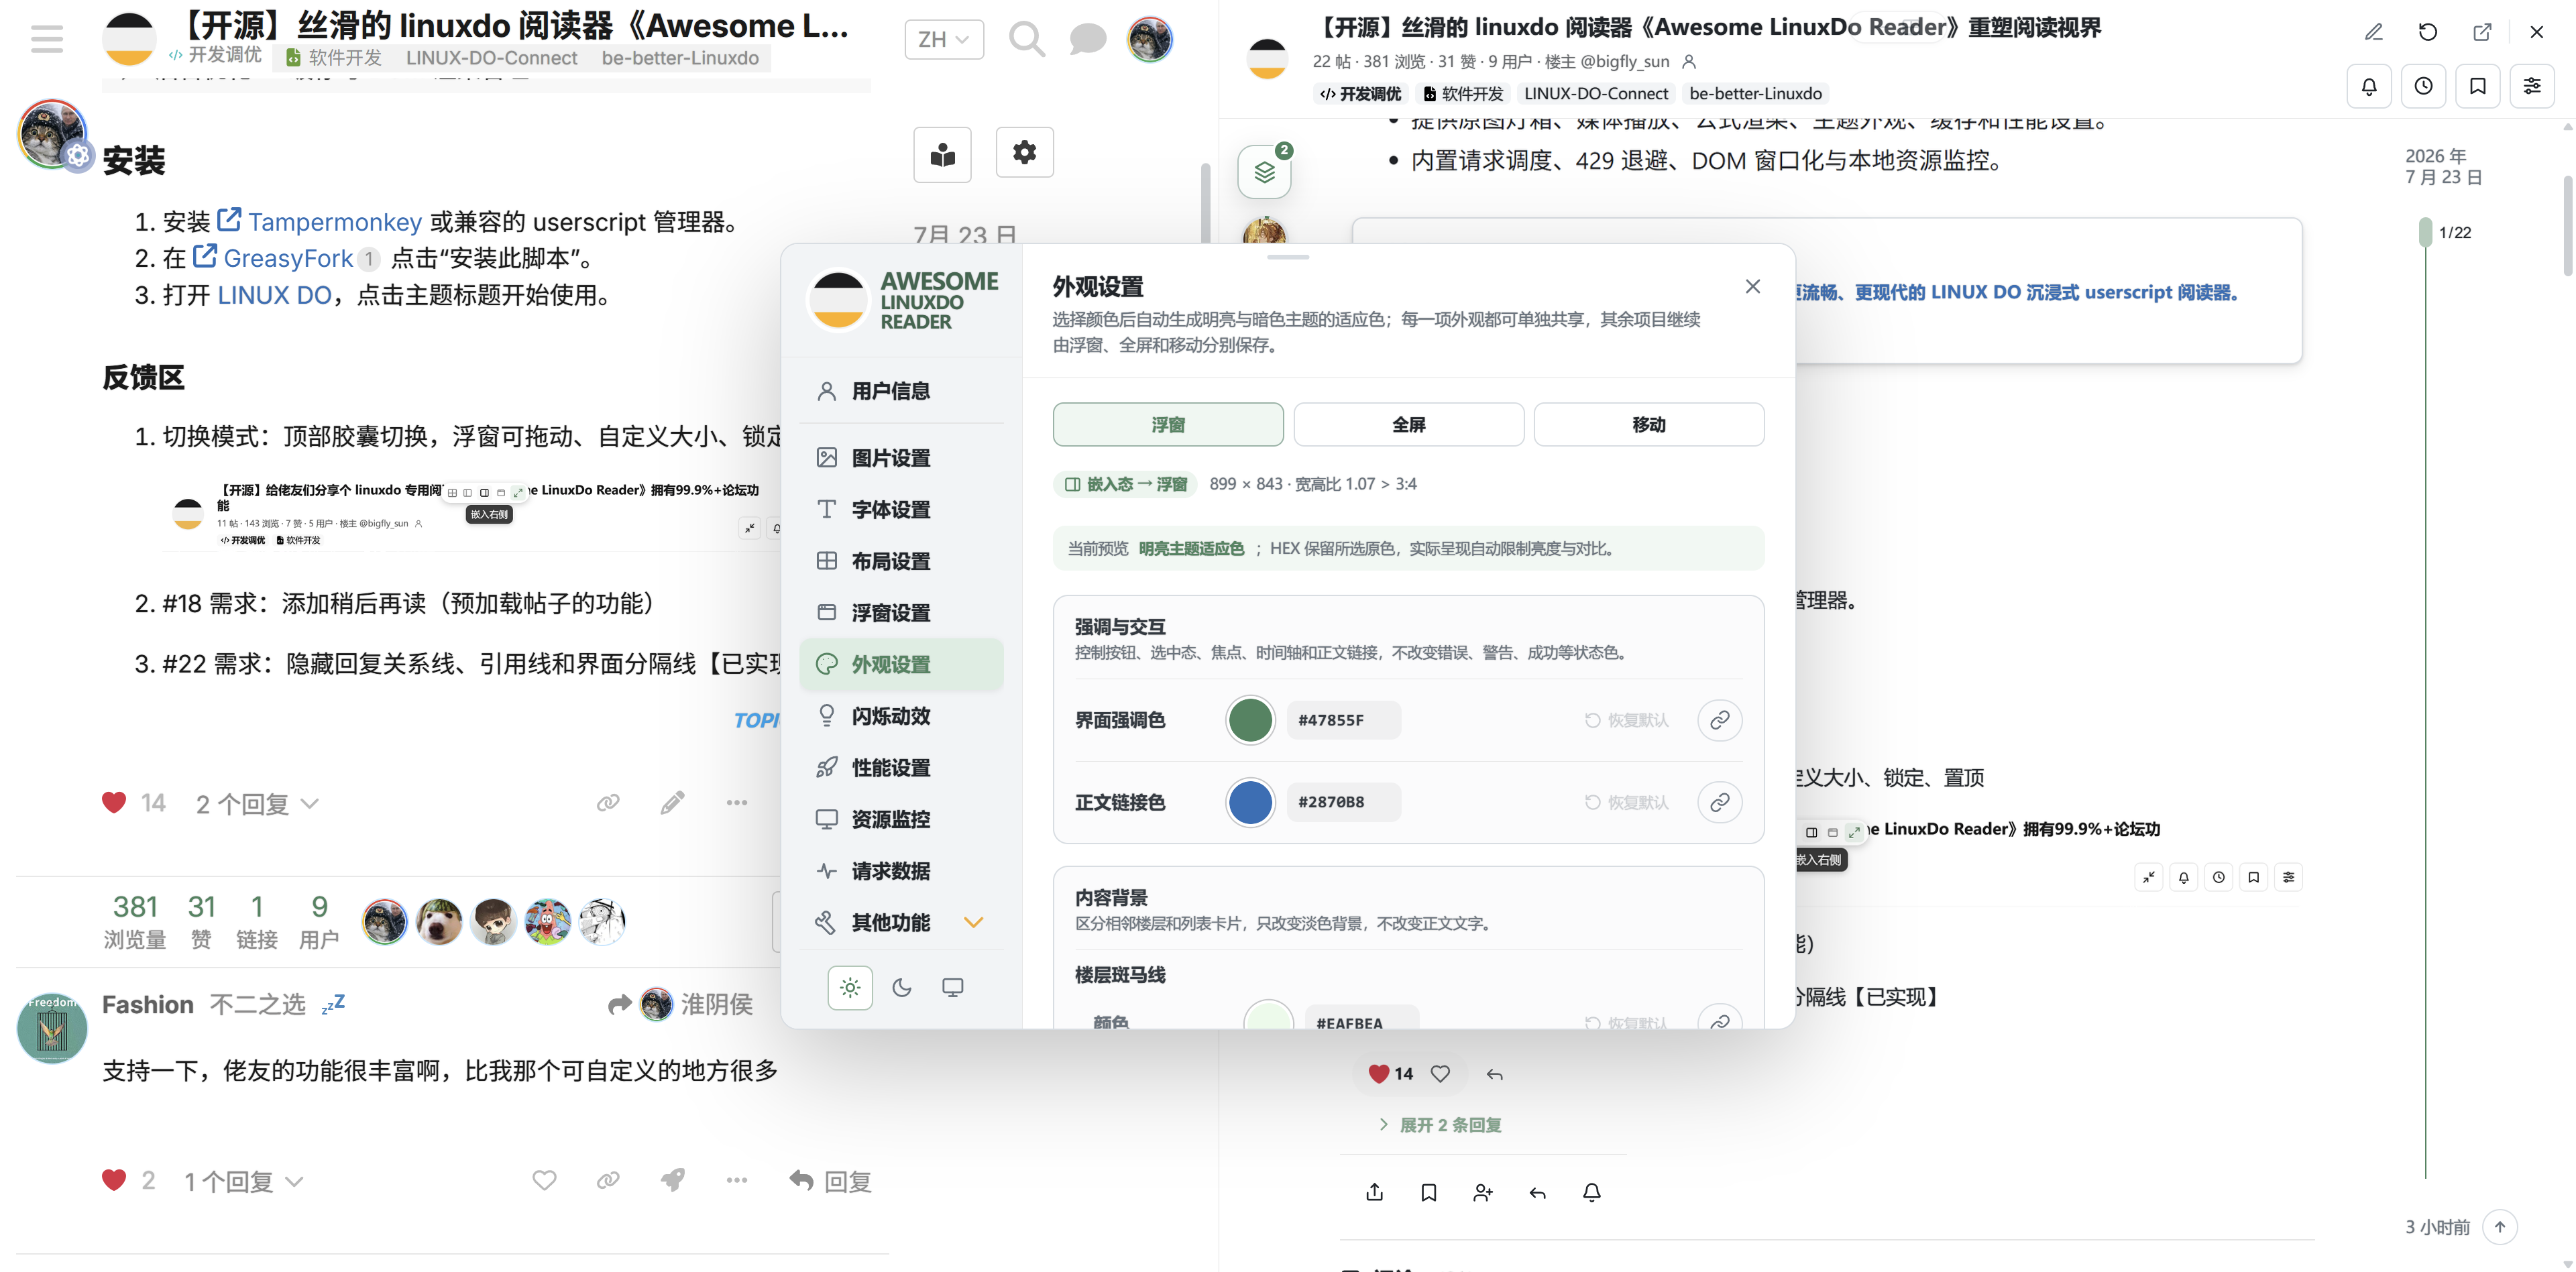Open the hamburger sidebar menu
Screen dimensions: 2576x1272
[x=46, y=38]
